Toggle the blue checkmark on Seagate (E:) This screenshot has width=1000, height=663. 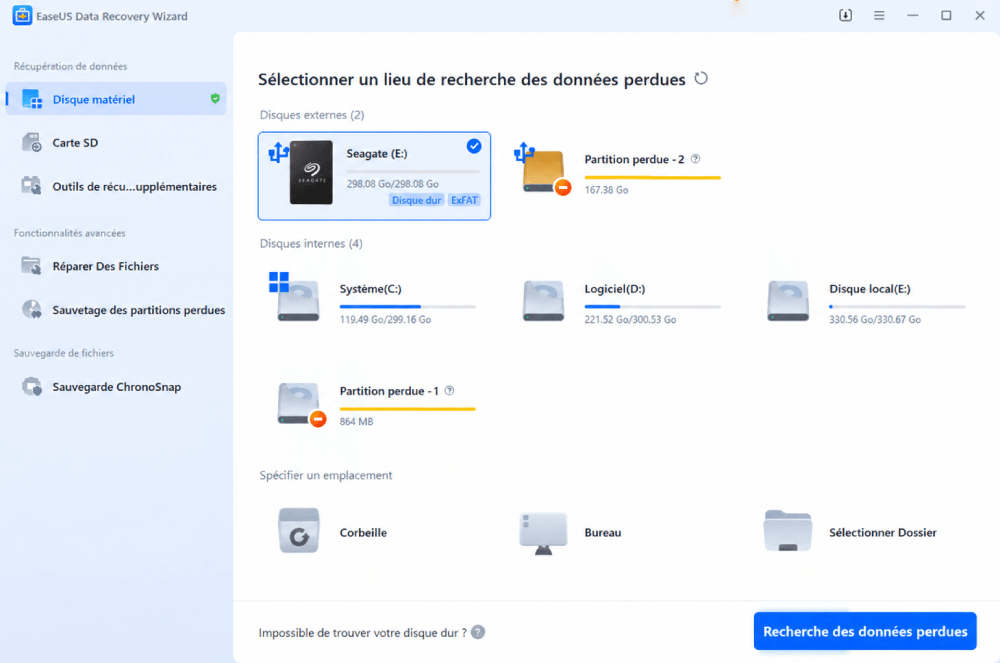click(474, 146)
